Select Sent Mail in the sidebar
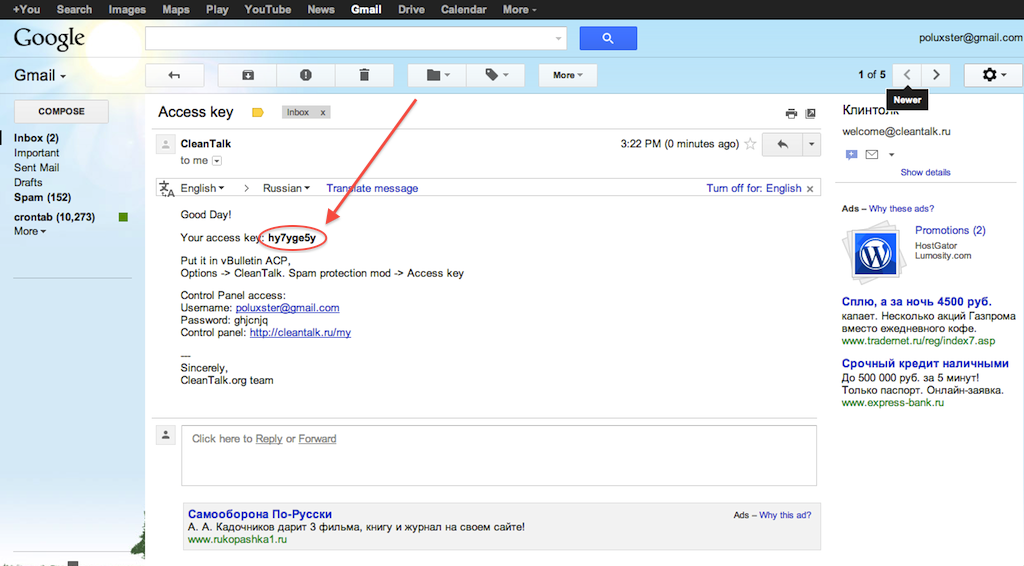Image resolution: width=1024 pixels, height=566 pixels. click(x=36, y=168)
